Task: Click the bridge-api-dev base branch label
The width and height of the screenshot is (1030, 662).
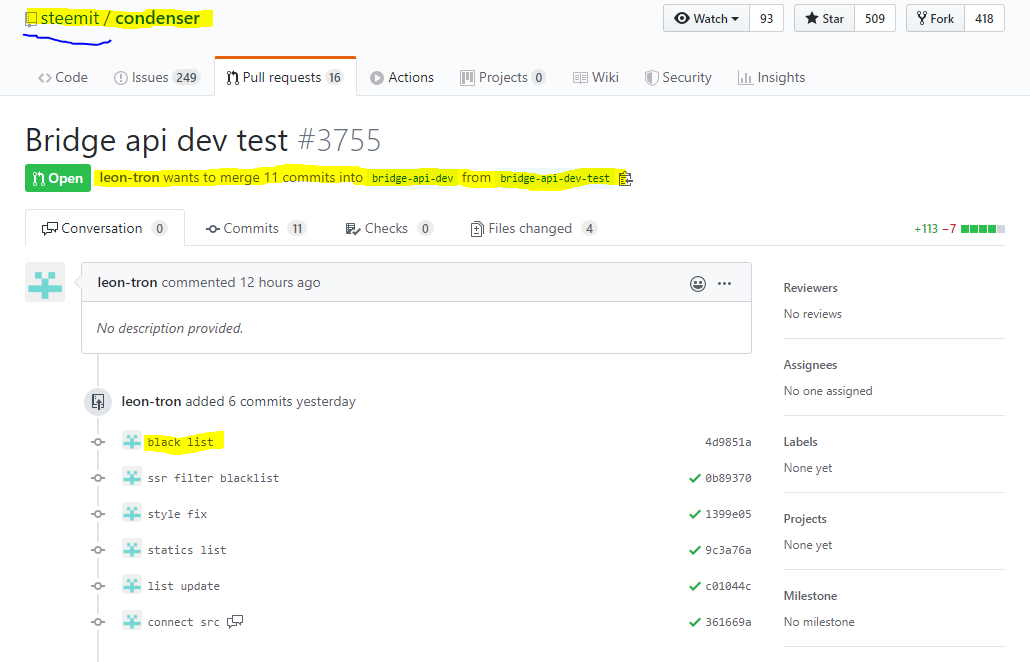Action: pos(413,178)
